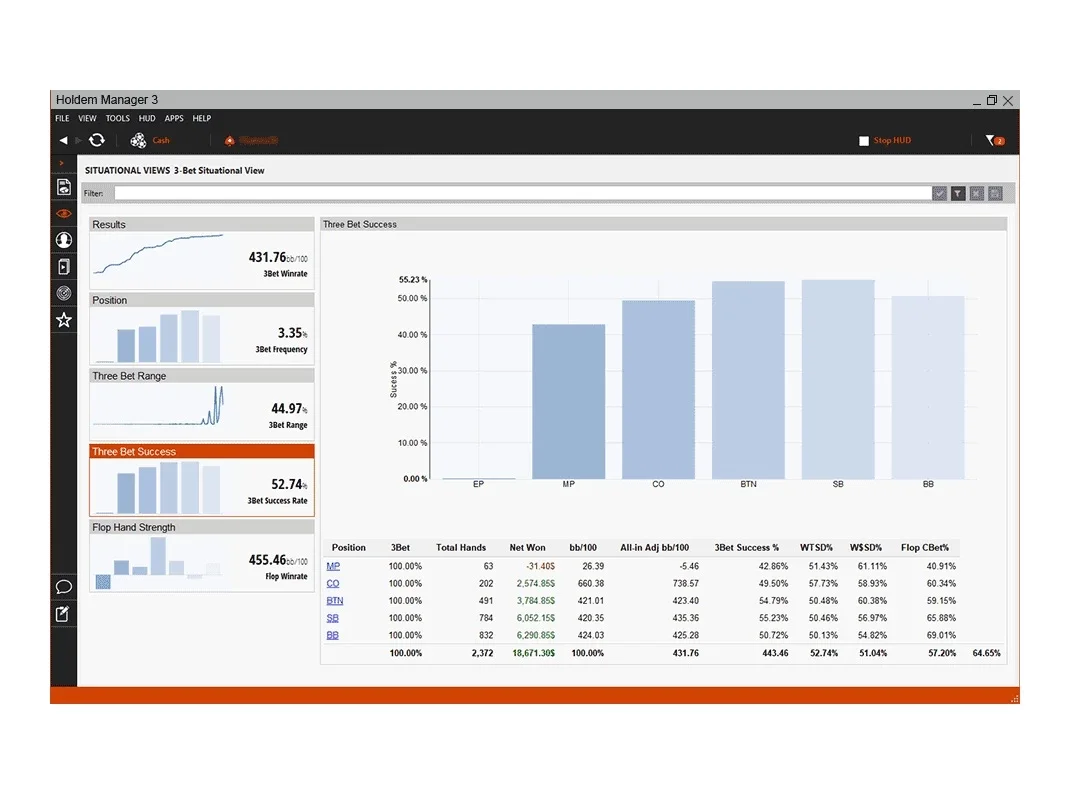Open the FILE menu
1069x793 pixels.
pyautogui.click(x=62, y=118)
